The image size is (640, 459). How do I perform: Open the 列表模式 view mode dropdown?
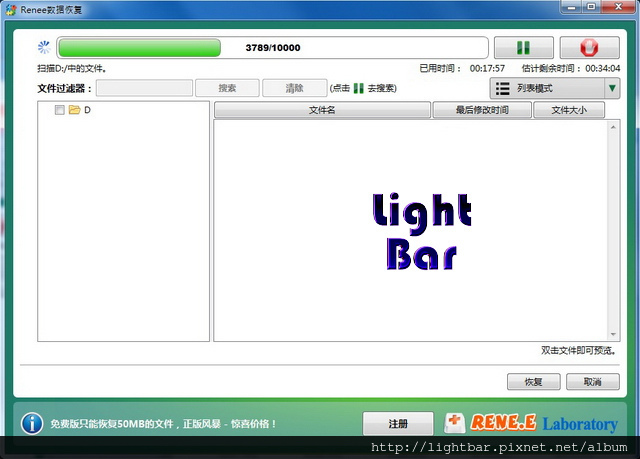point(555,89)
